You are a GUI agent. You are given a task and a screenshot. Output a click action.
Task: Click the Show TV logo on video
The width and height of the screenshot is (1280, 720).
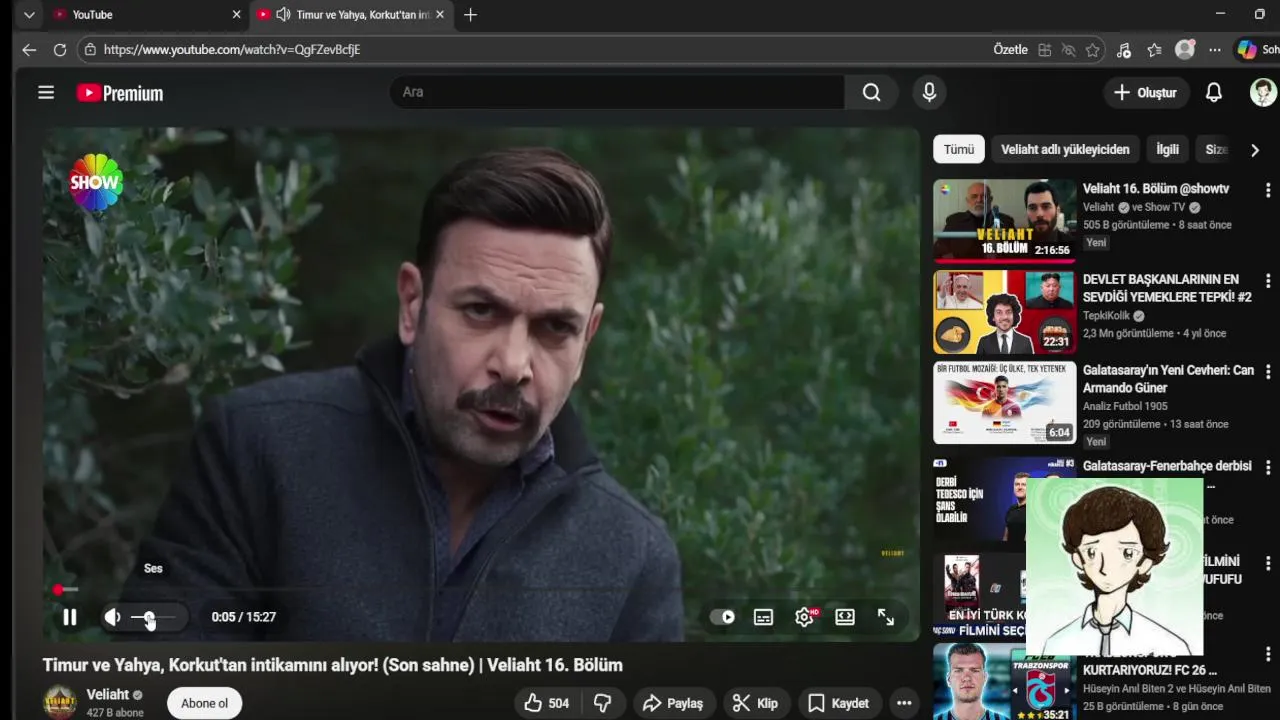[95, 182]
